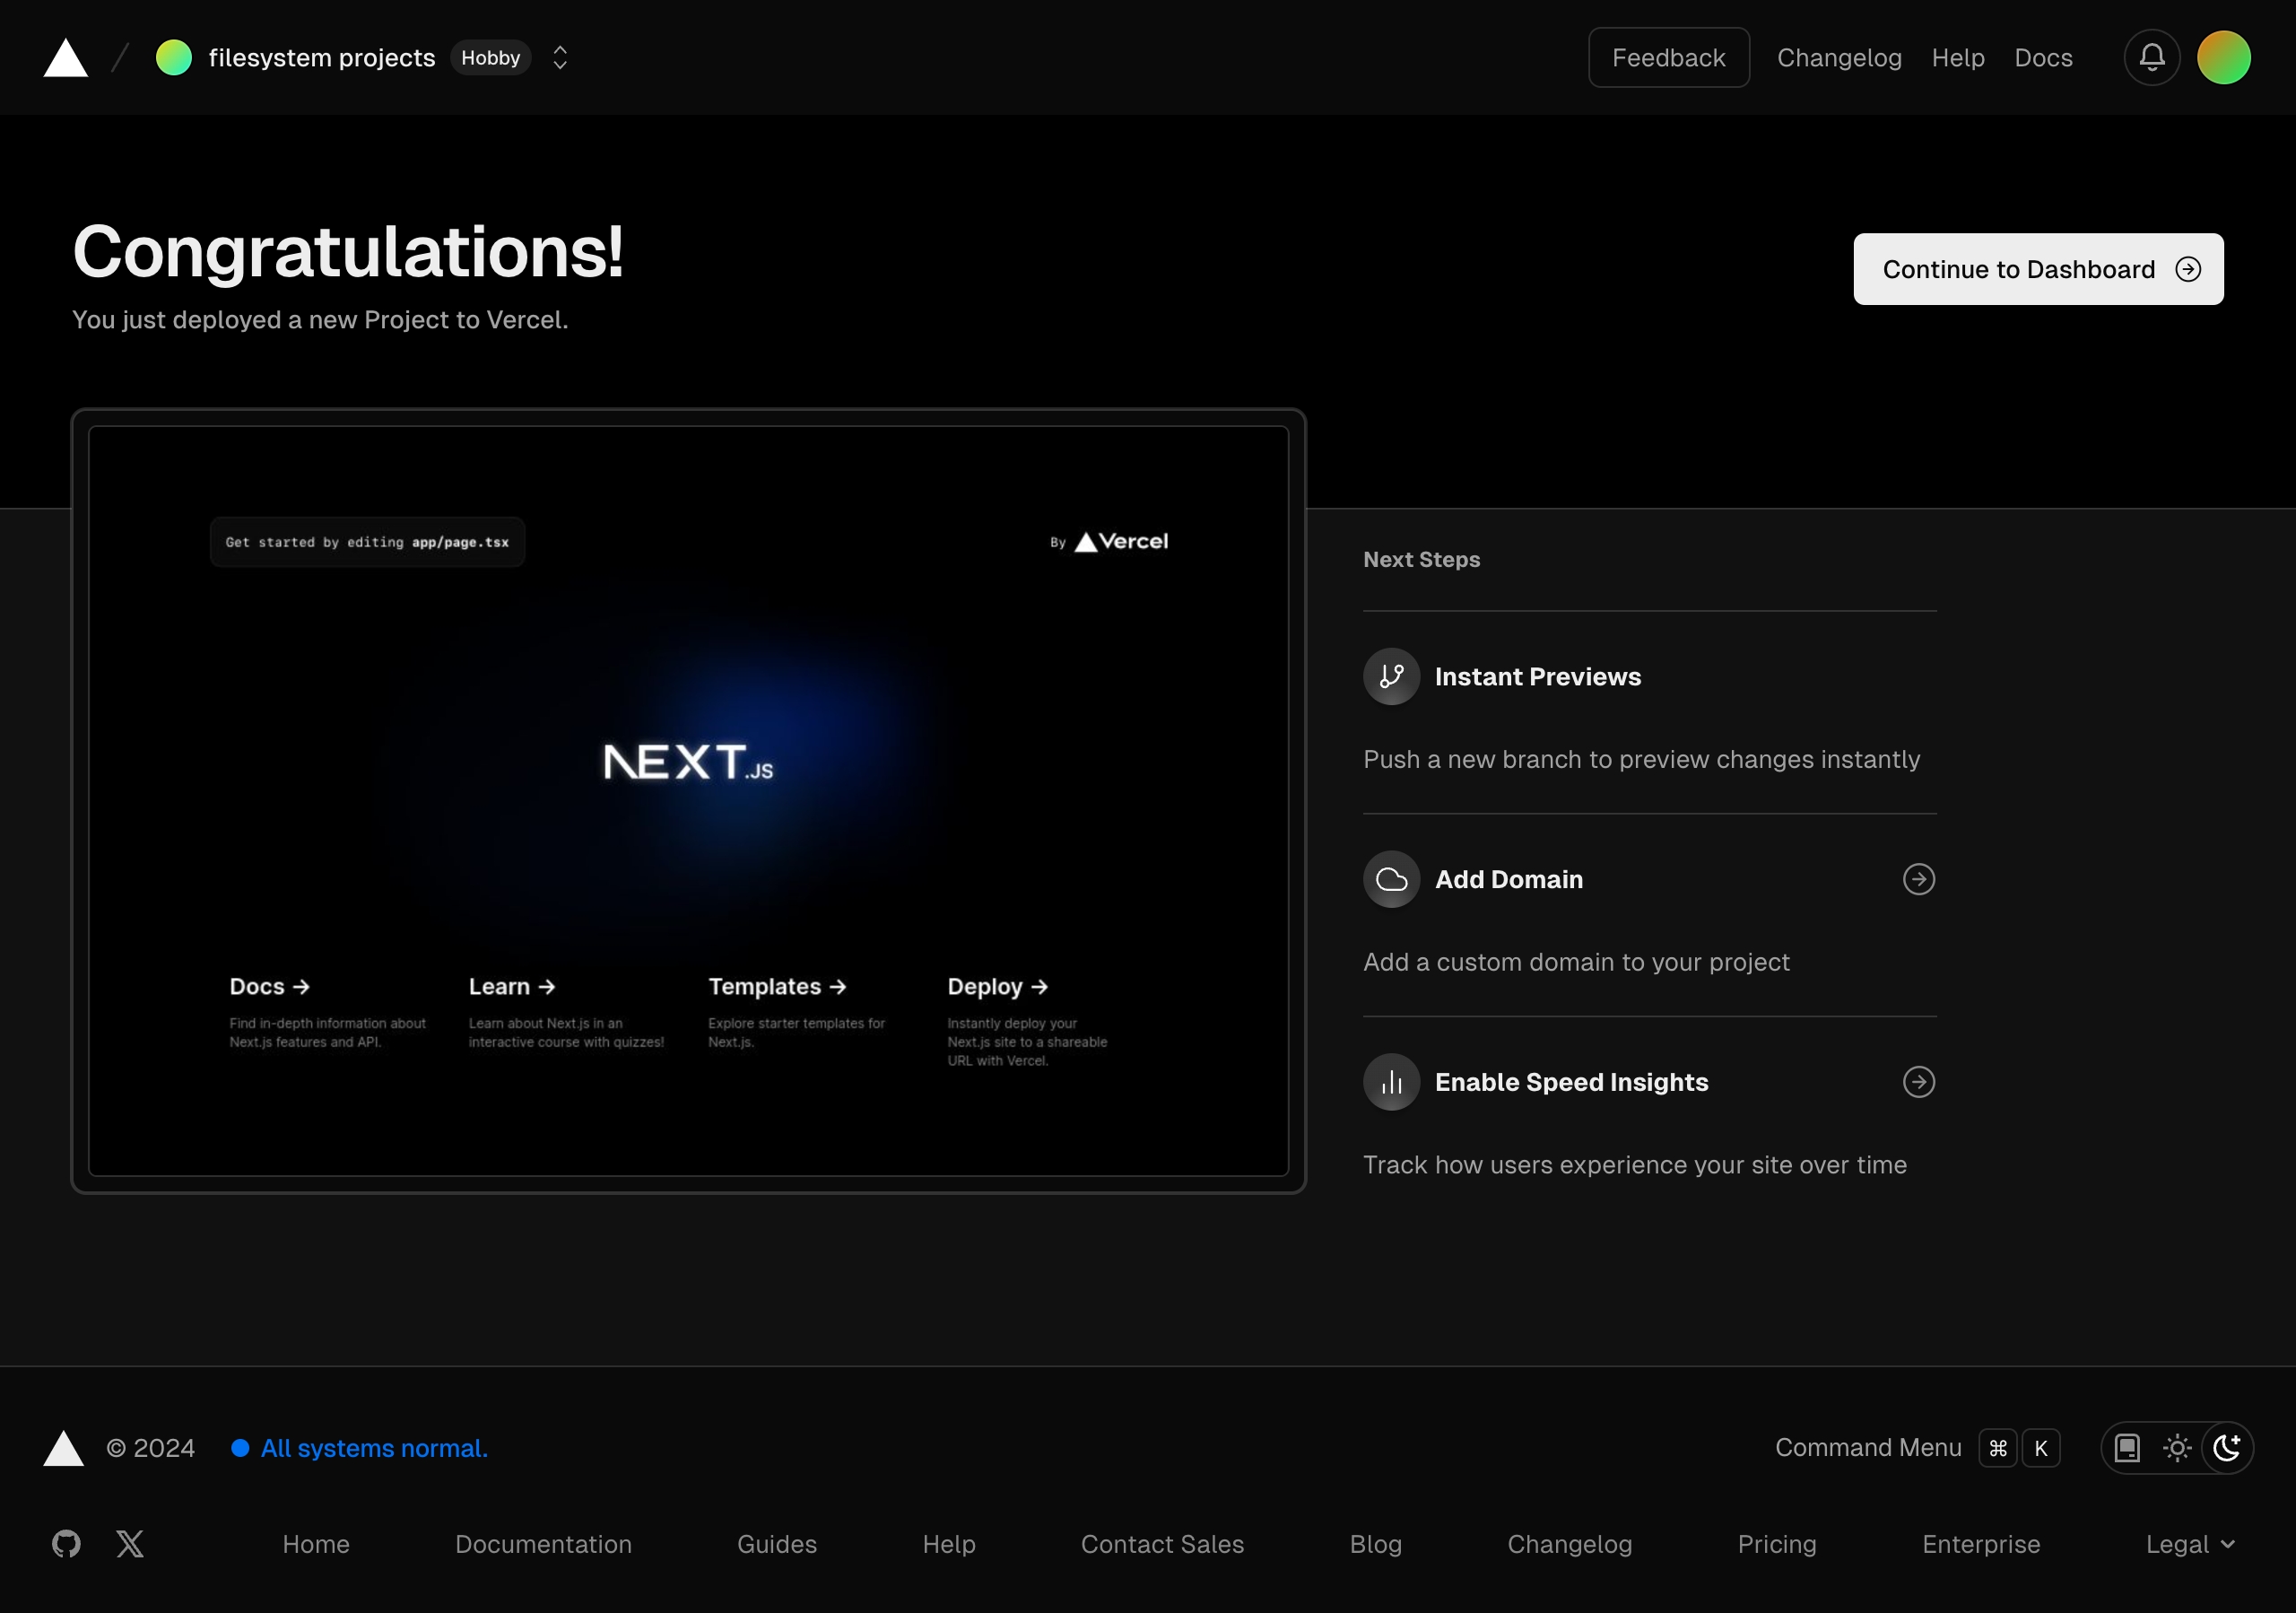2296x1613 pixels.
Task: Open Changelog in the footer
Action: (x=1570, y=1544)
